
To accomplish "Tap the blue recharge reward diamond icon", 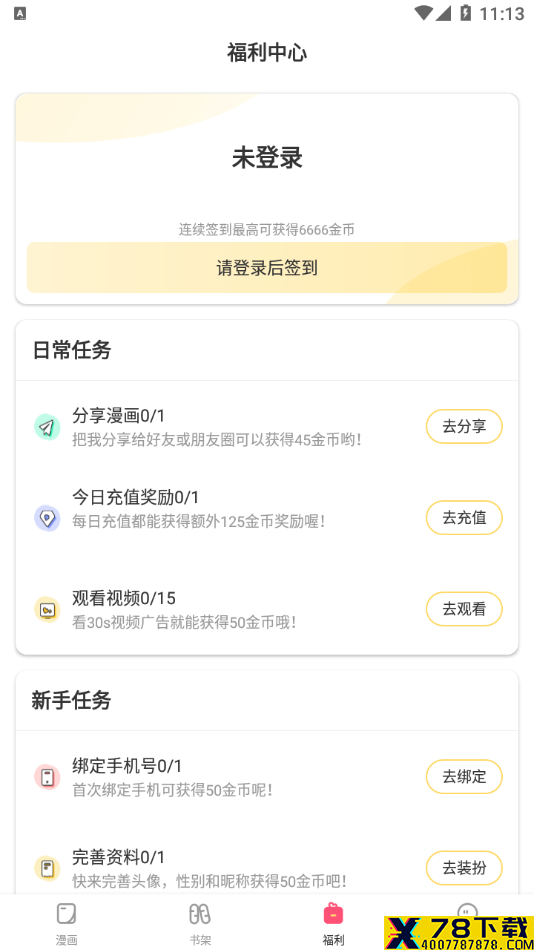I will 47,518.
